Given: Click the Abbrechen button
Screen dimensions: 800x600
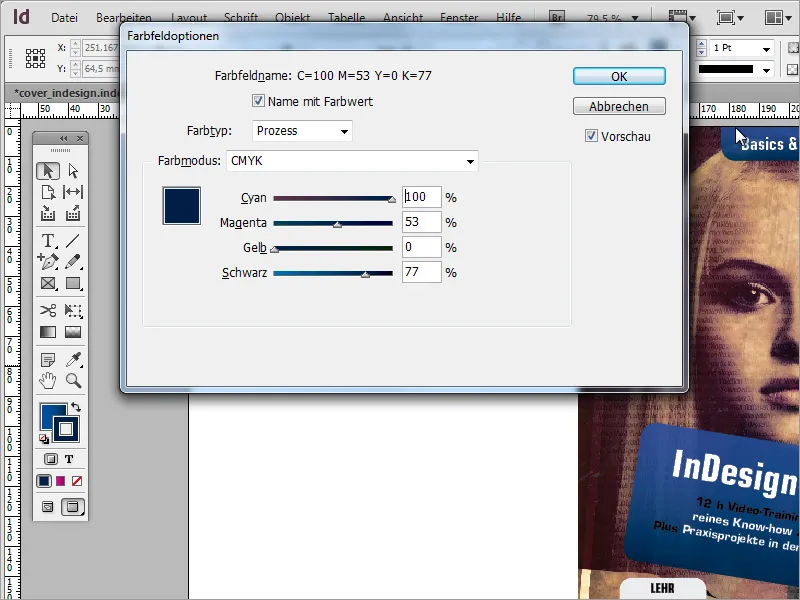Looking at the screenshot, I should [x=619, y=107].
